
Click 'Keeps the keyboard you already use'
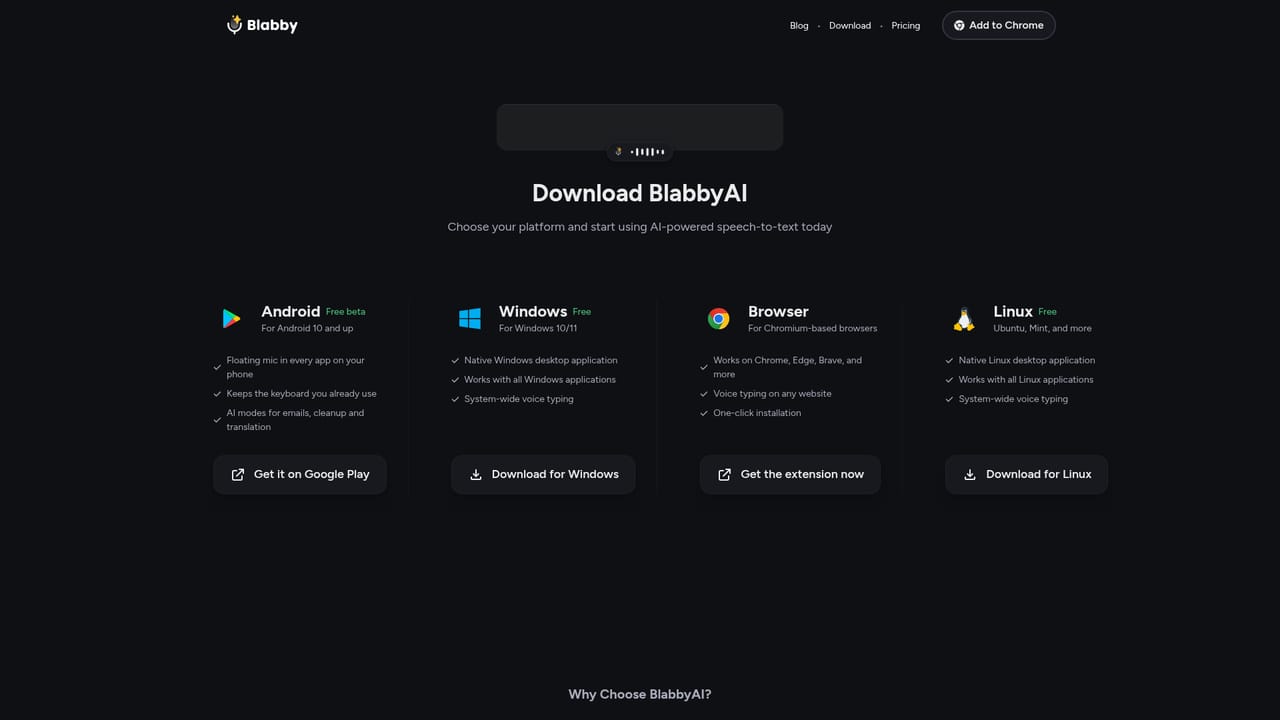301,394
